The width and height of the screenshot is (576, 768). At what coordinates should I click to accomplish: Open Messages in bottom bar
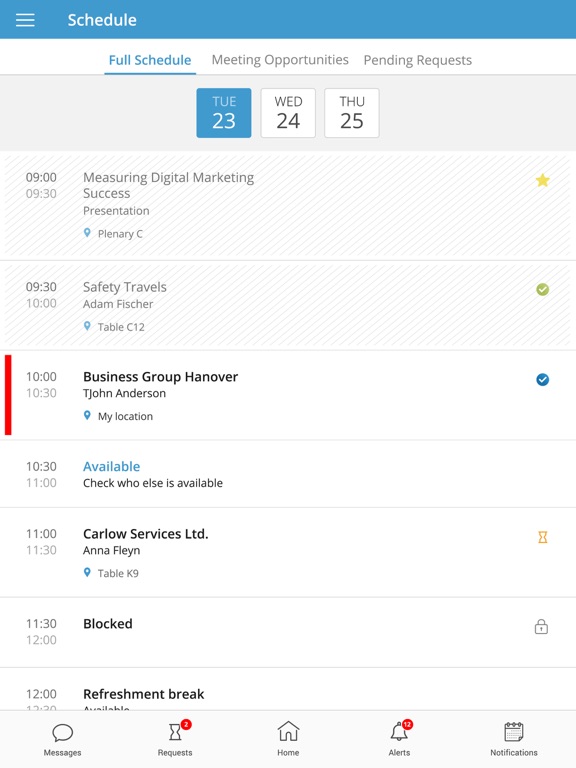click(62, 740)
